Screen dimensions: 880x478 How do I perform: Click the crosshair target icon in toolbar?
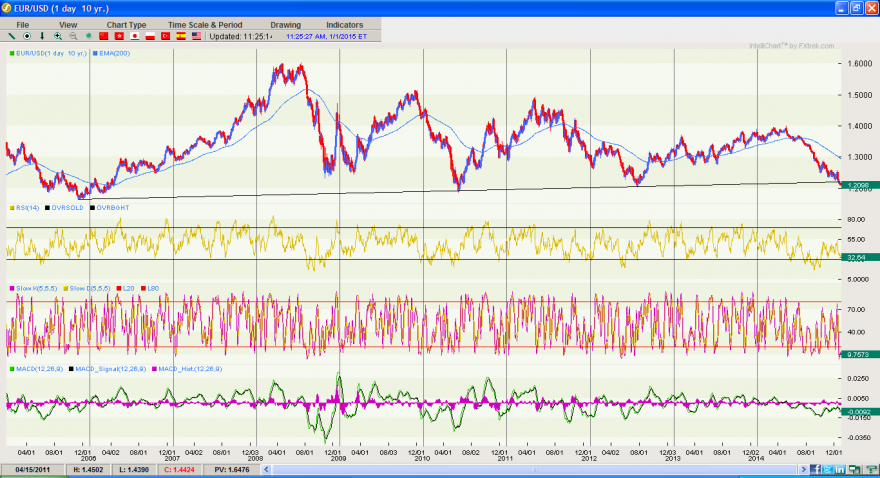tap(26, 36)
